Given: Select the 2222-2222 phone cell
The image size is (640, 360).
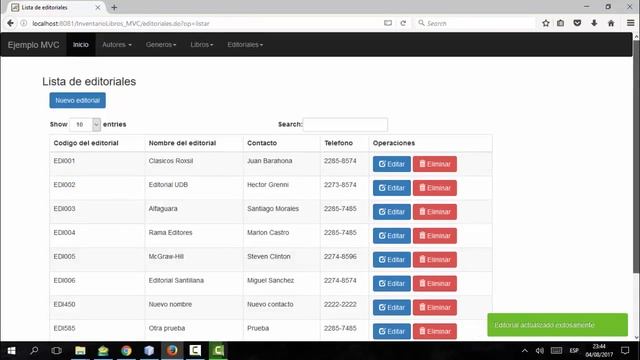Looking at the screenshot, I should point(344,307).
